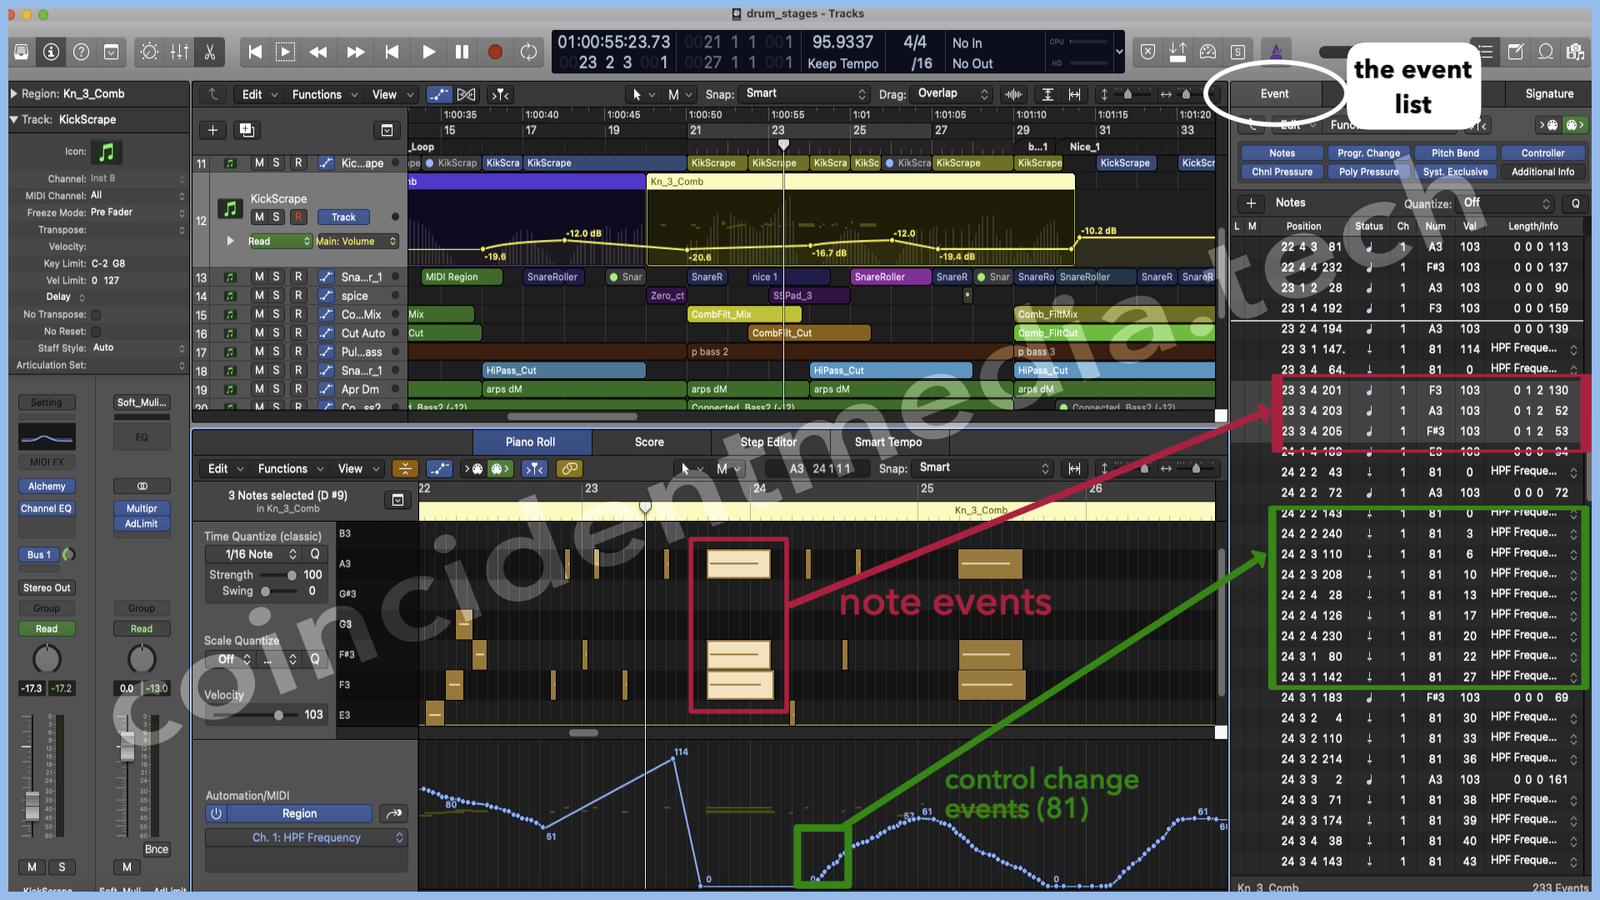The image size is (1600, 900).
Task: Click the 95.9337 tempo display
Action: tap(842, 42)
